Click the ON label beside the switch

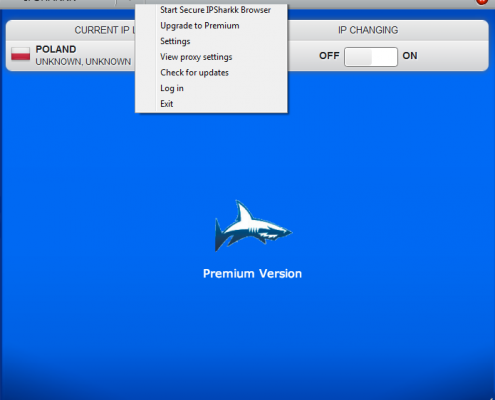pos(410,56)
